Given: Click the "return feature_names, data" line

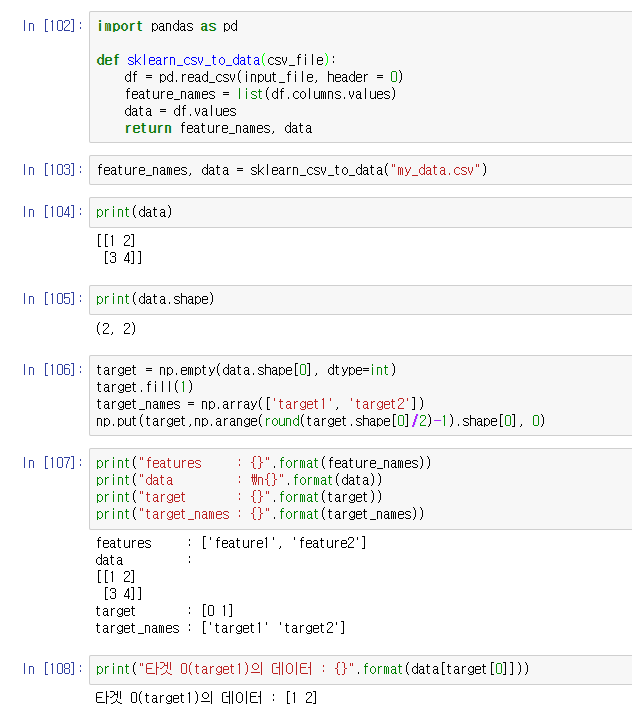Looking at the screenshot, I should [218, 128].
